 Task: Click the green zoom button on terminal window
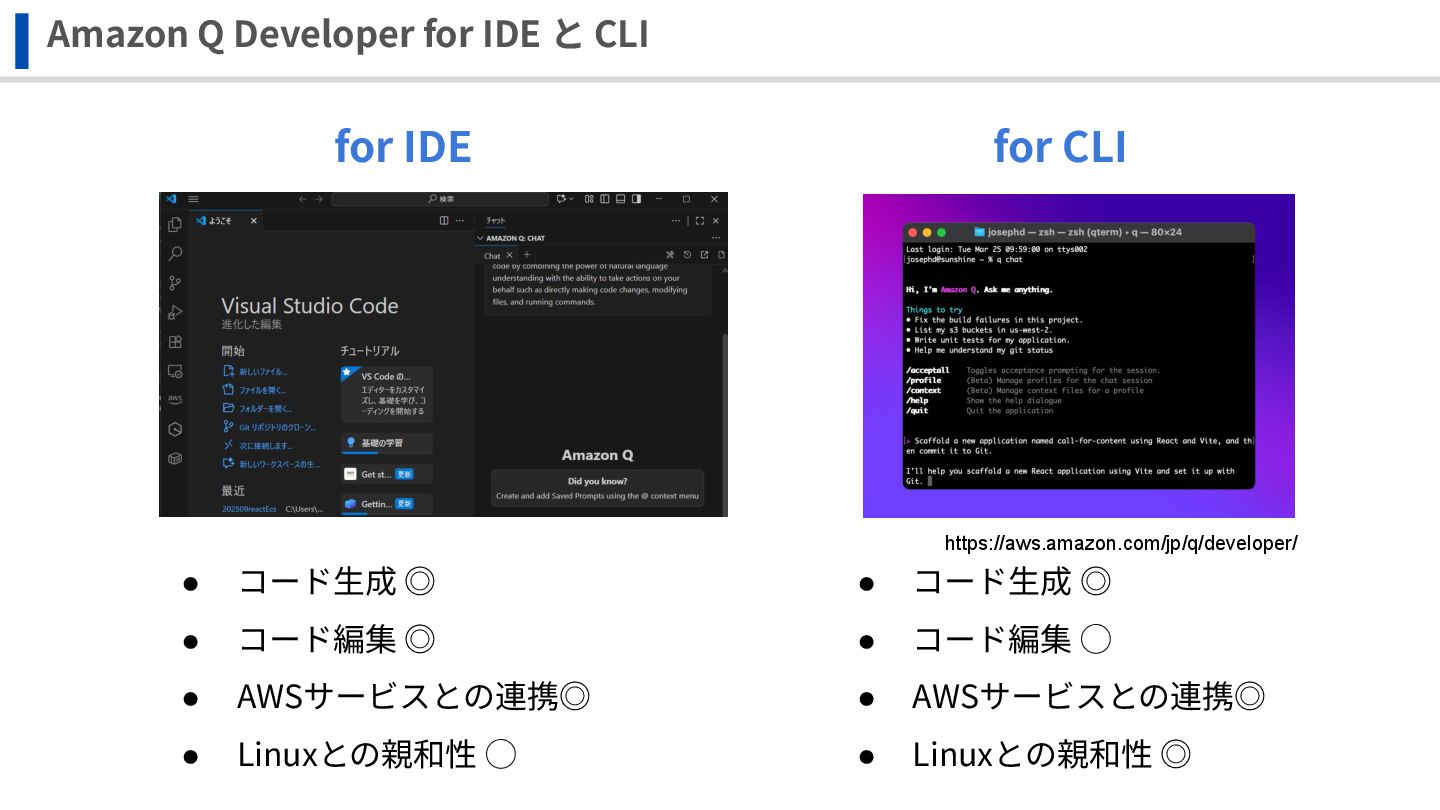click(941, 232)
